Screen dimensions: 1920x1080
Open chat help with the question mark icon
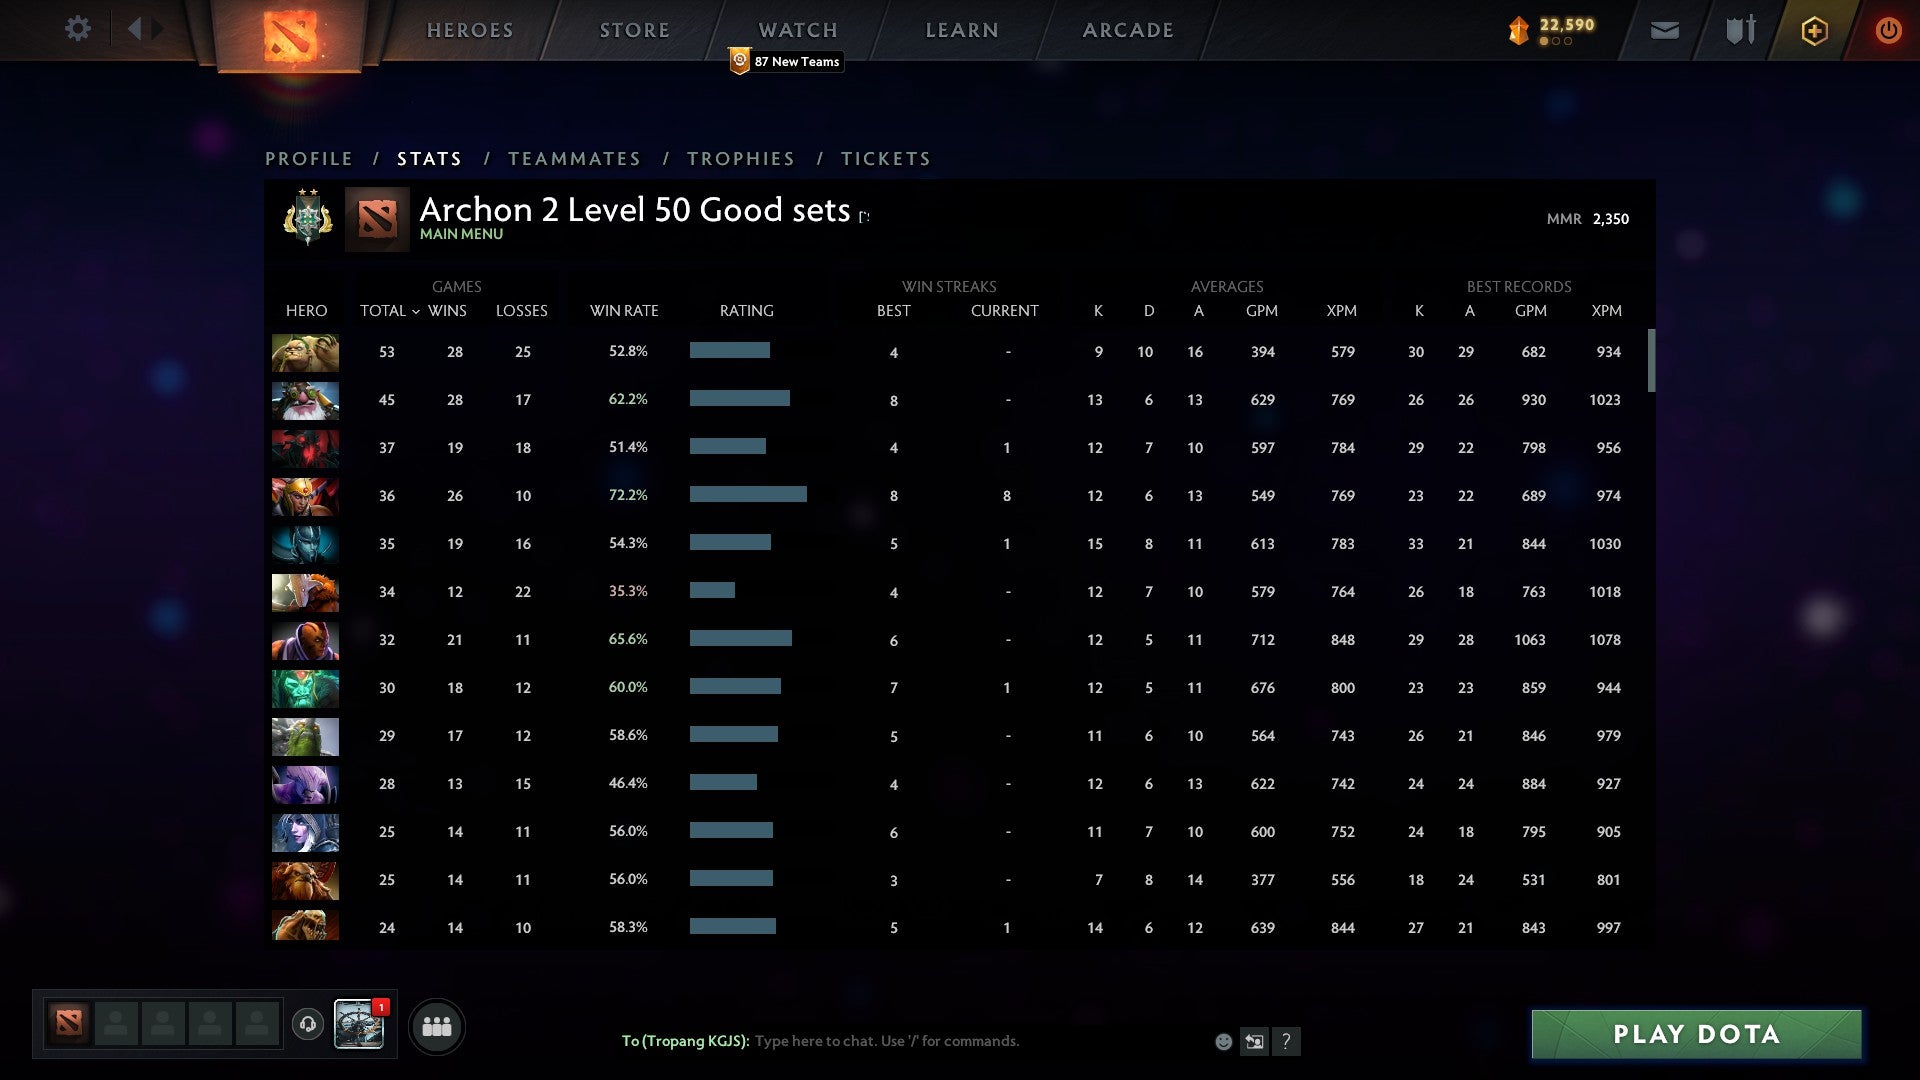click(x=1286, y=1041)
